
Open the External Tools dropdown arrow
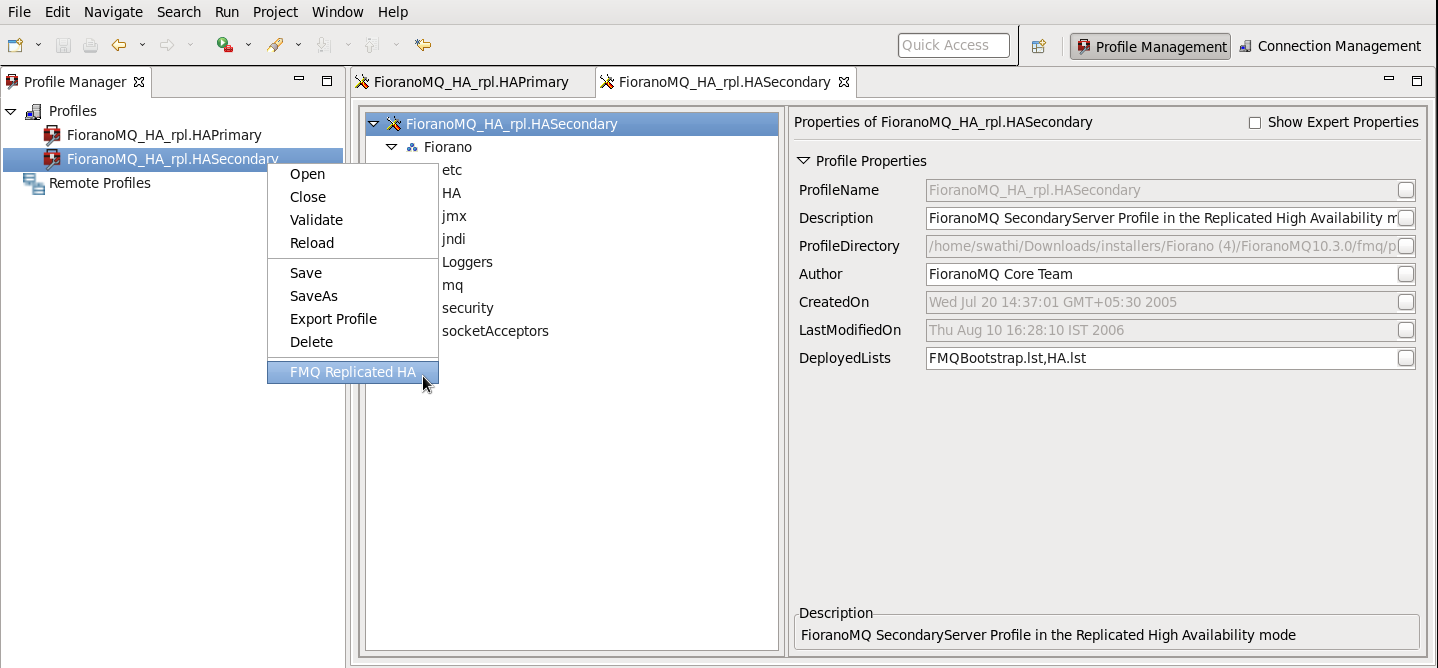pos(298,45)
